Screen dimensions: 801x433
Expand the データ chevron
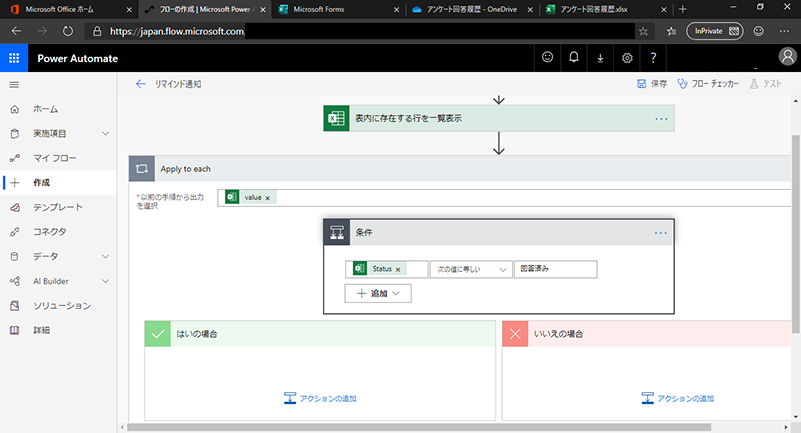pos(105,256)
